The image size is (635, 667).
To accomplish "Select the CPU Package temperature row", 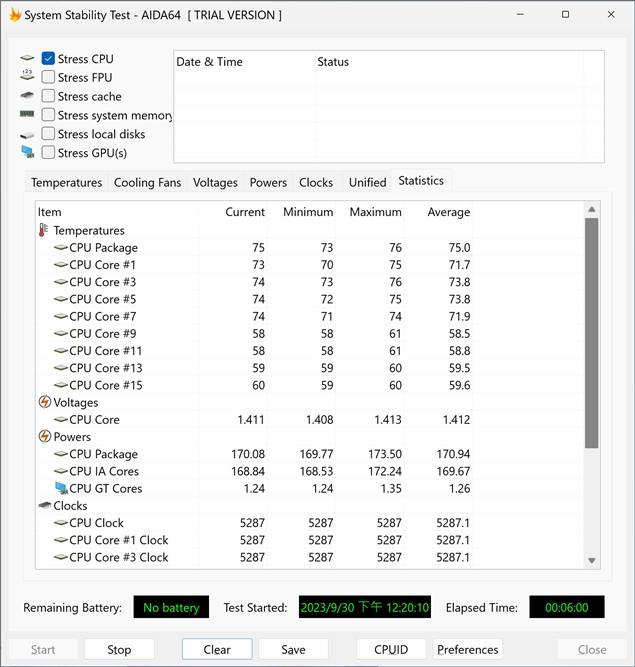I will 103,248.
